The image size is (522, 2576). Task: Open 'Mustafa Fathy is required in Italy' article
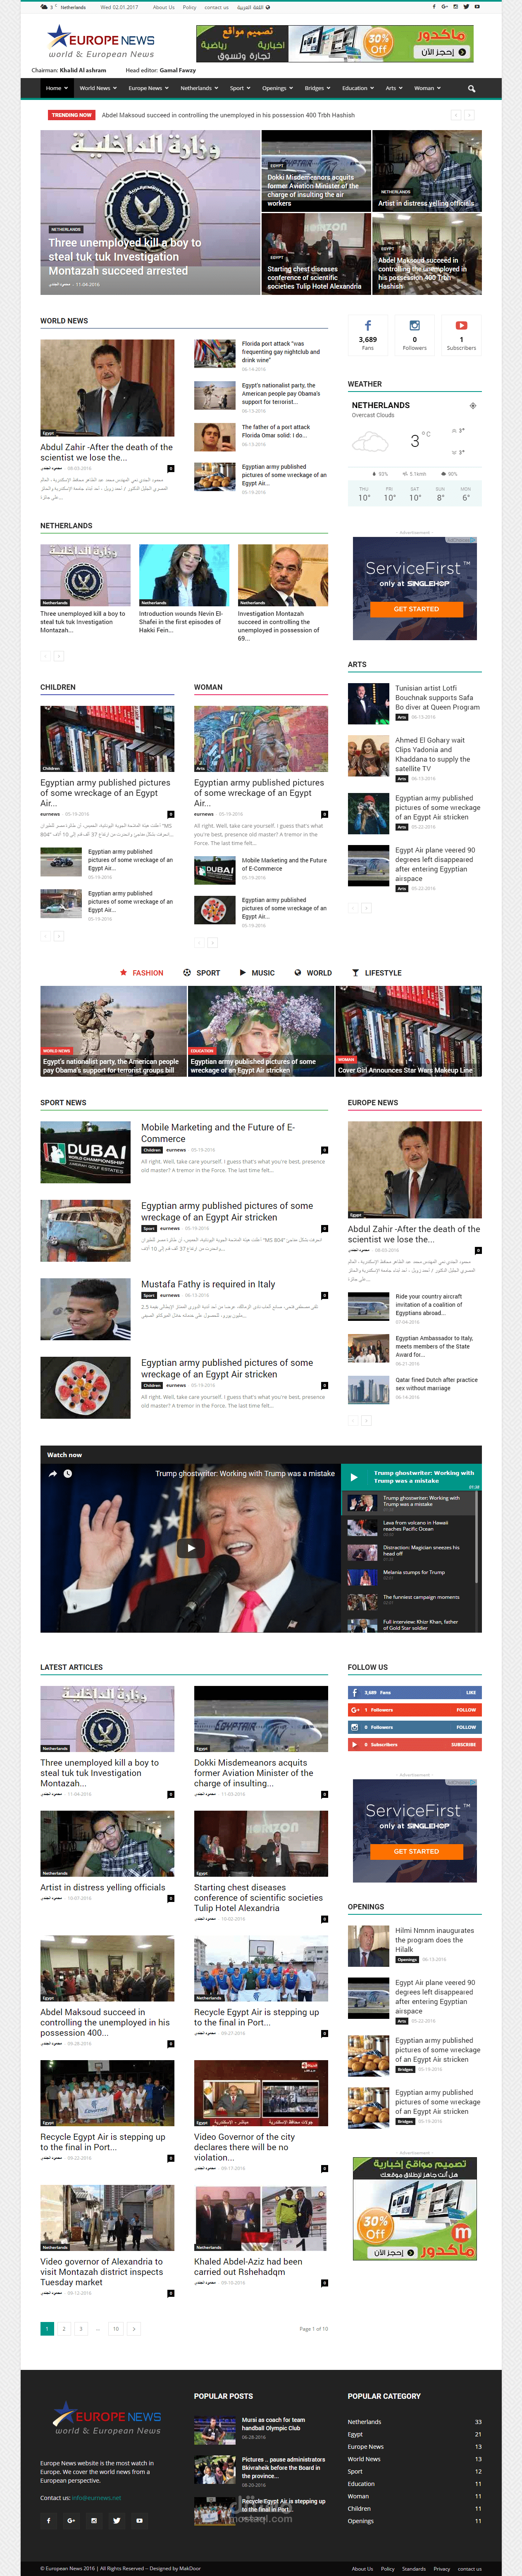coord(208,1284)
